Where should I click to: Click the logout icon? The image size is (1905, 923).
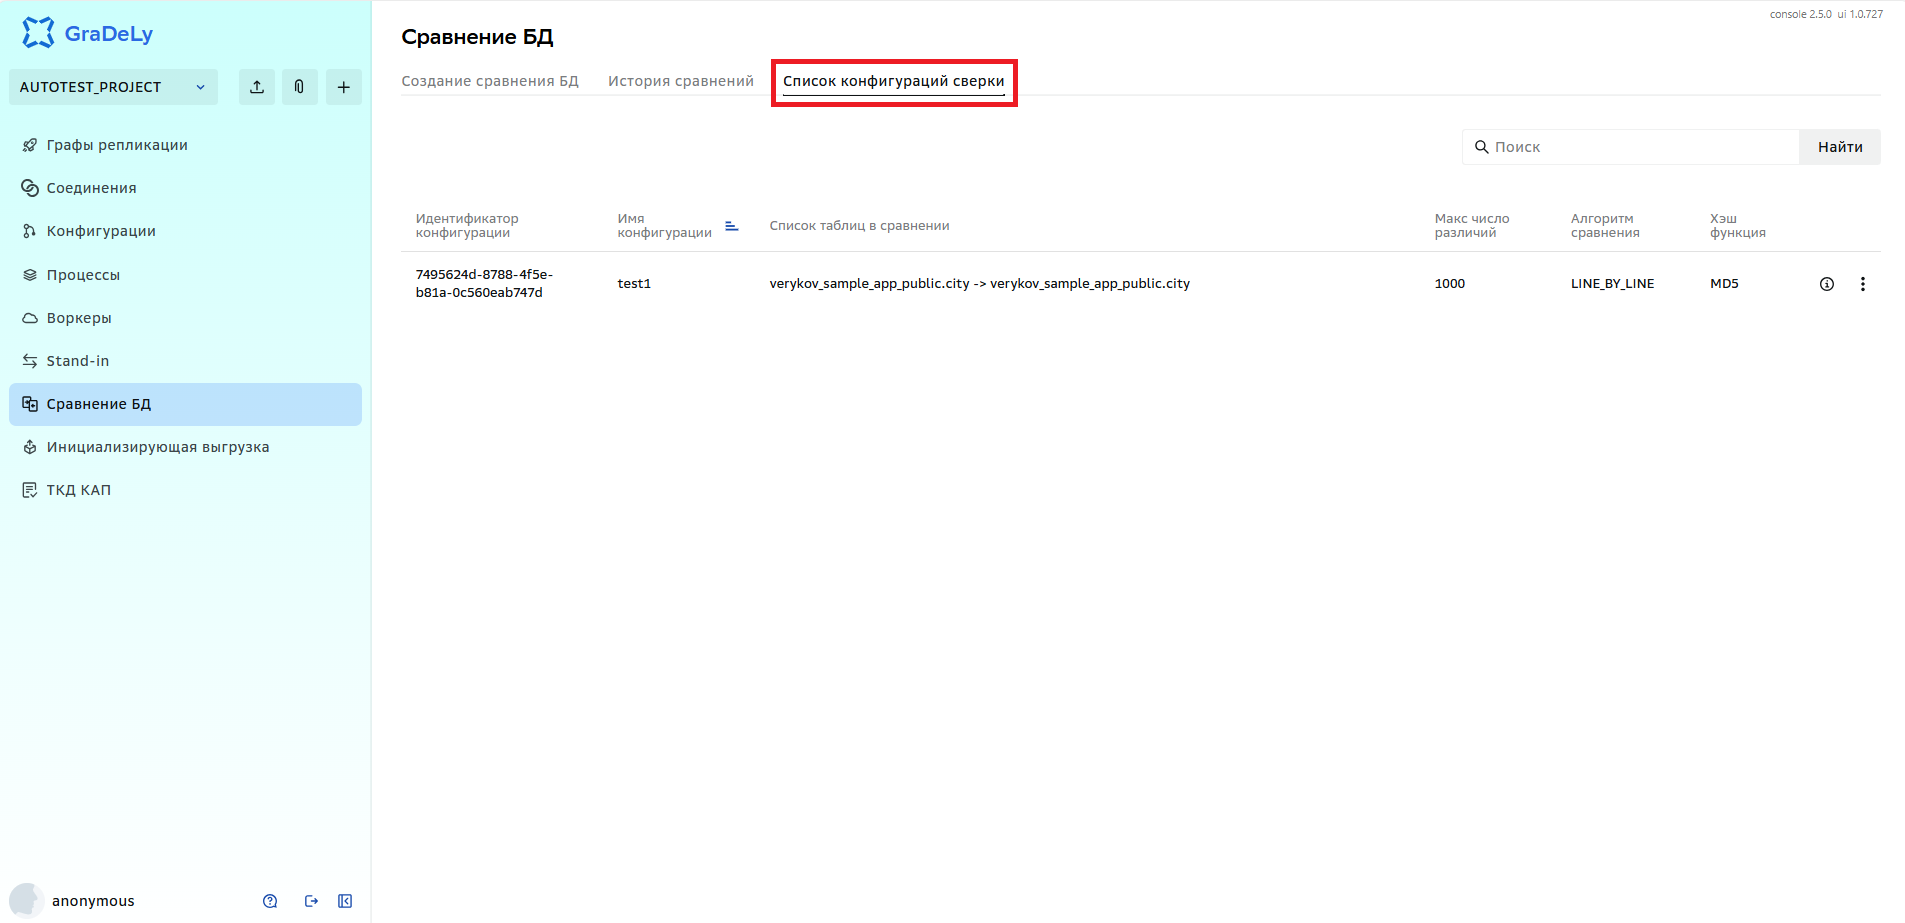311,901
